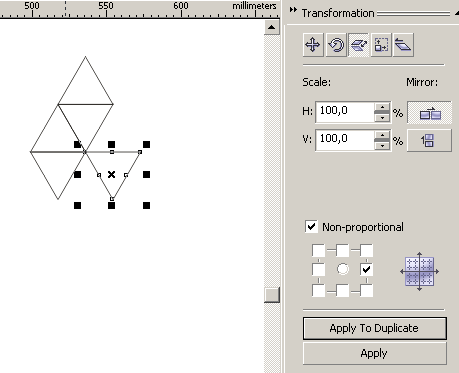This screenshot has width=459, height=373.
Task: Select the top-center anchor point checkbox
Action: pyautogui.click(x=342, y=250)
